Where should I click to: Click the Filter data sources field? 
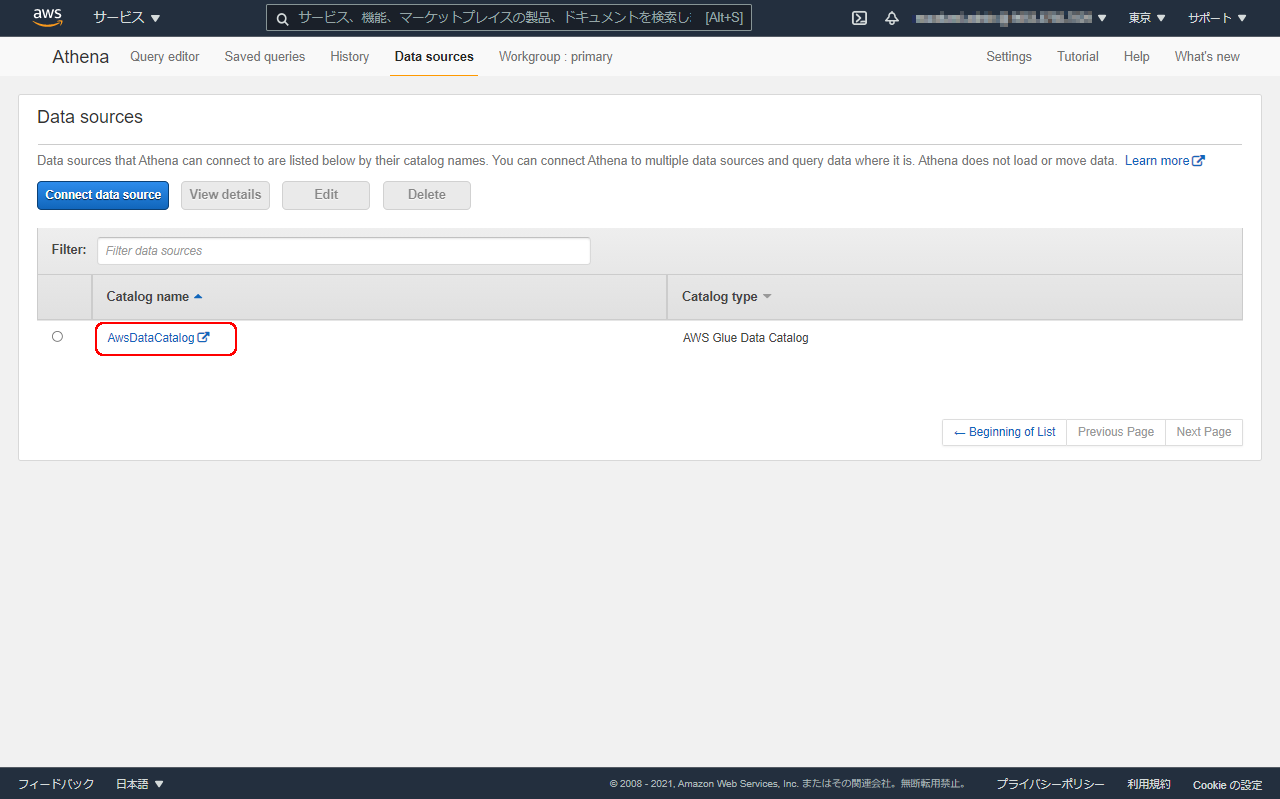344,251
